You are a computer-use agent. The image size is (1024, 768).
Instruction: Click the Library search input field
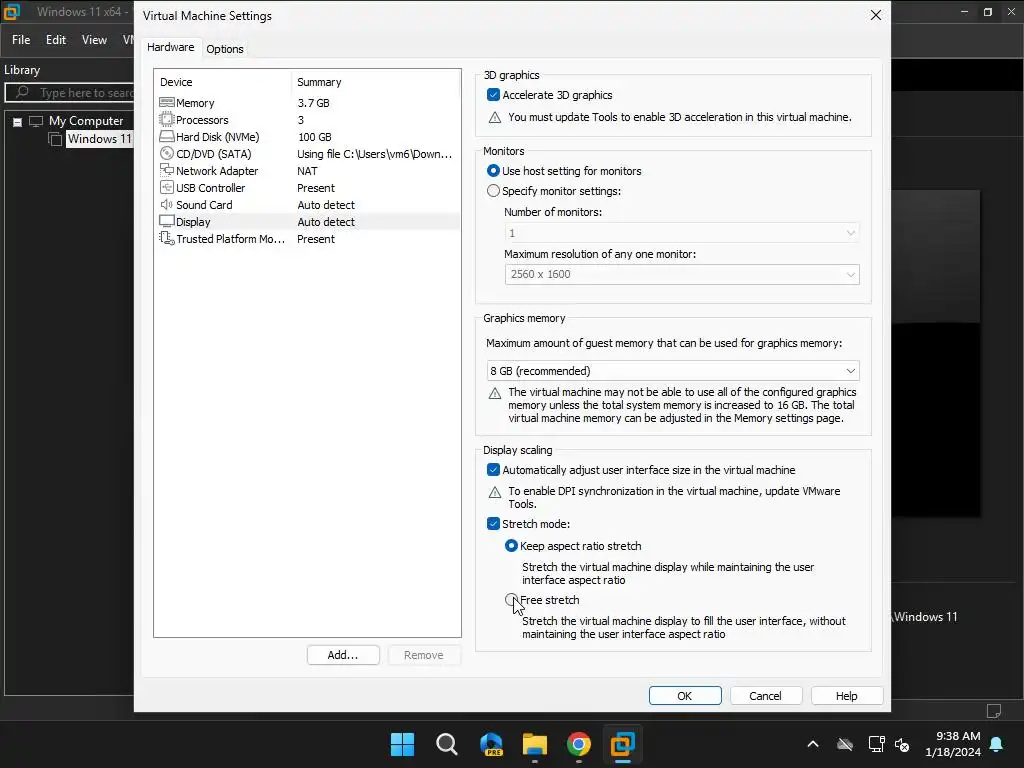(x=70, y=93)
